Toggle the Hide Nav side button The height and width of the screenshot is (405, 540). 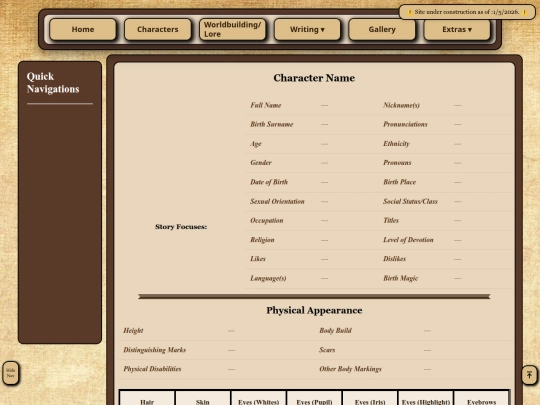[11, 373]
